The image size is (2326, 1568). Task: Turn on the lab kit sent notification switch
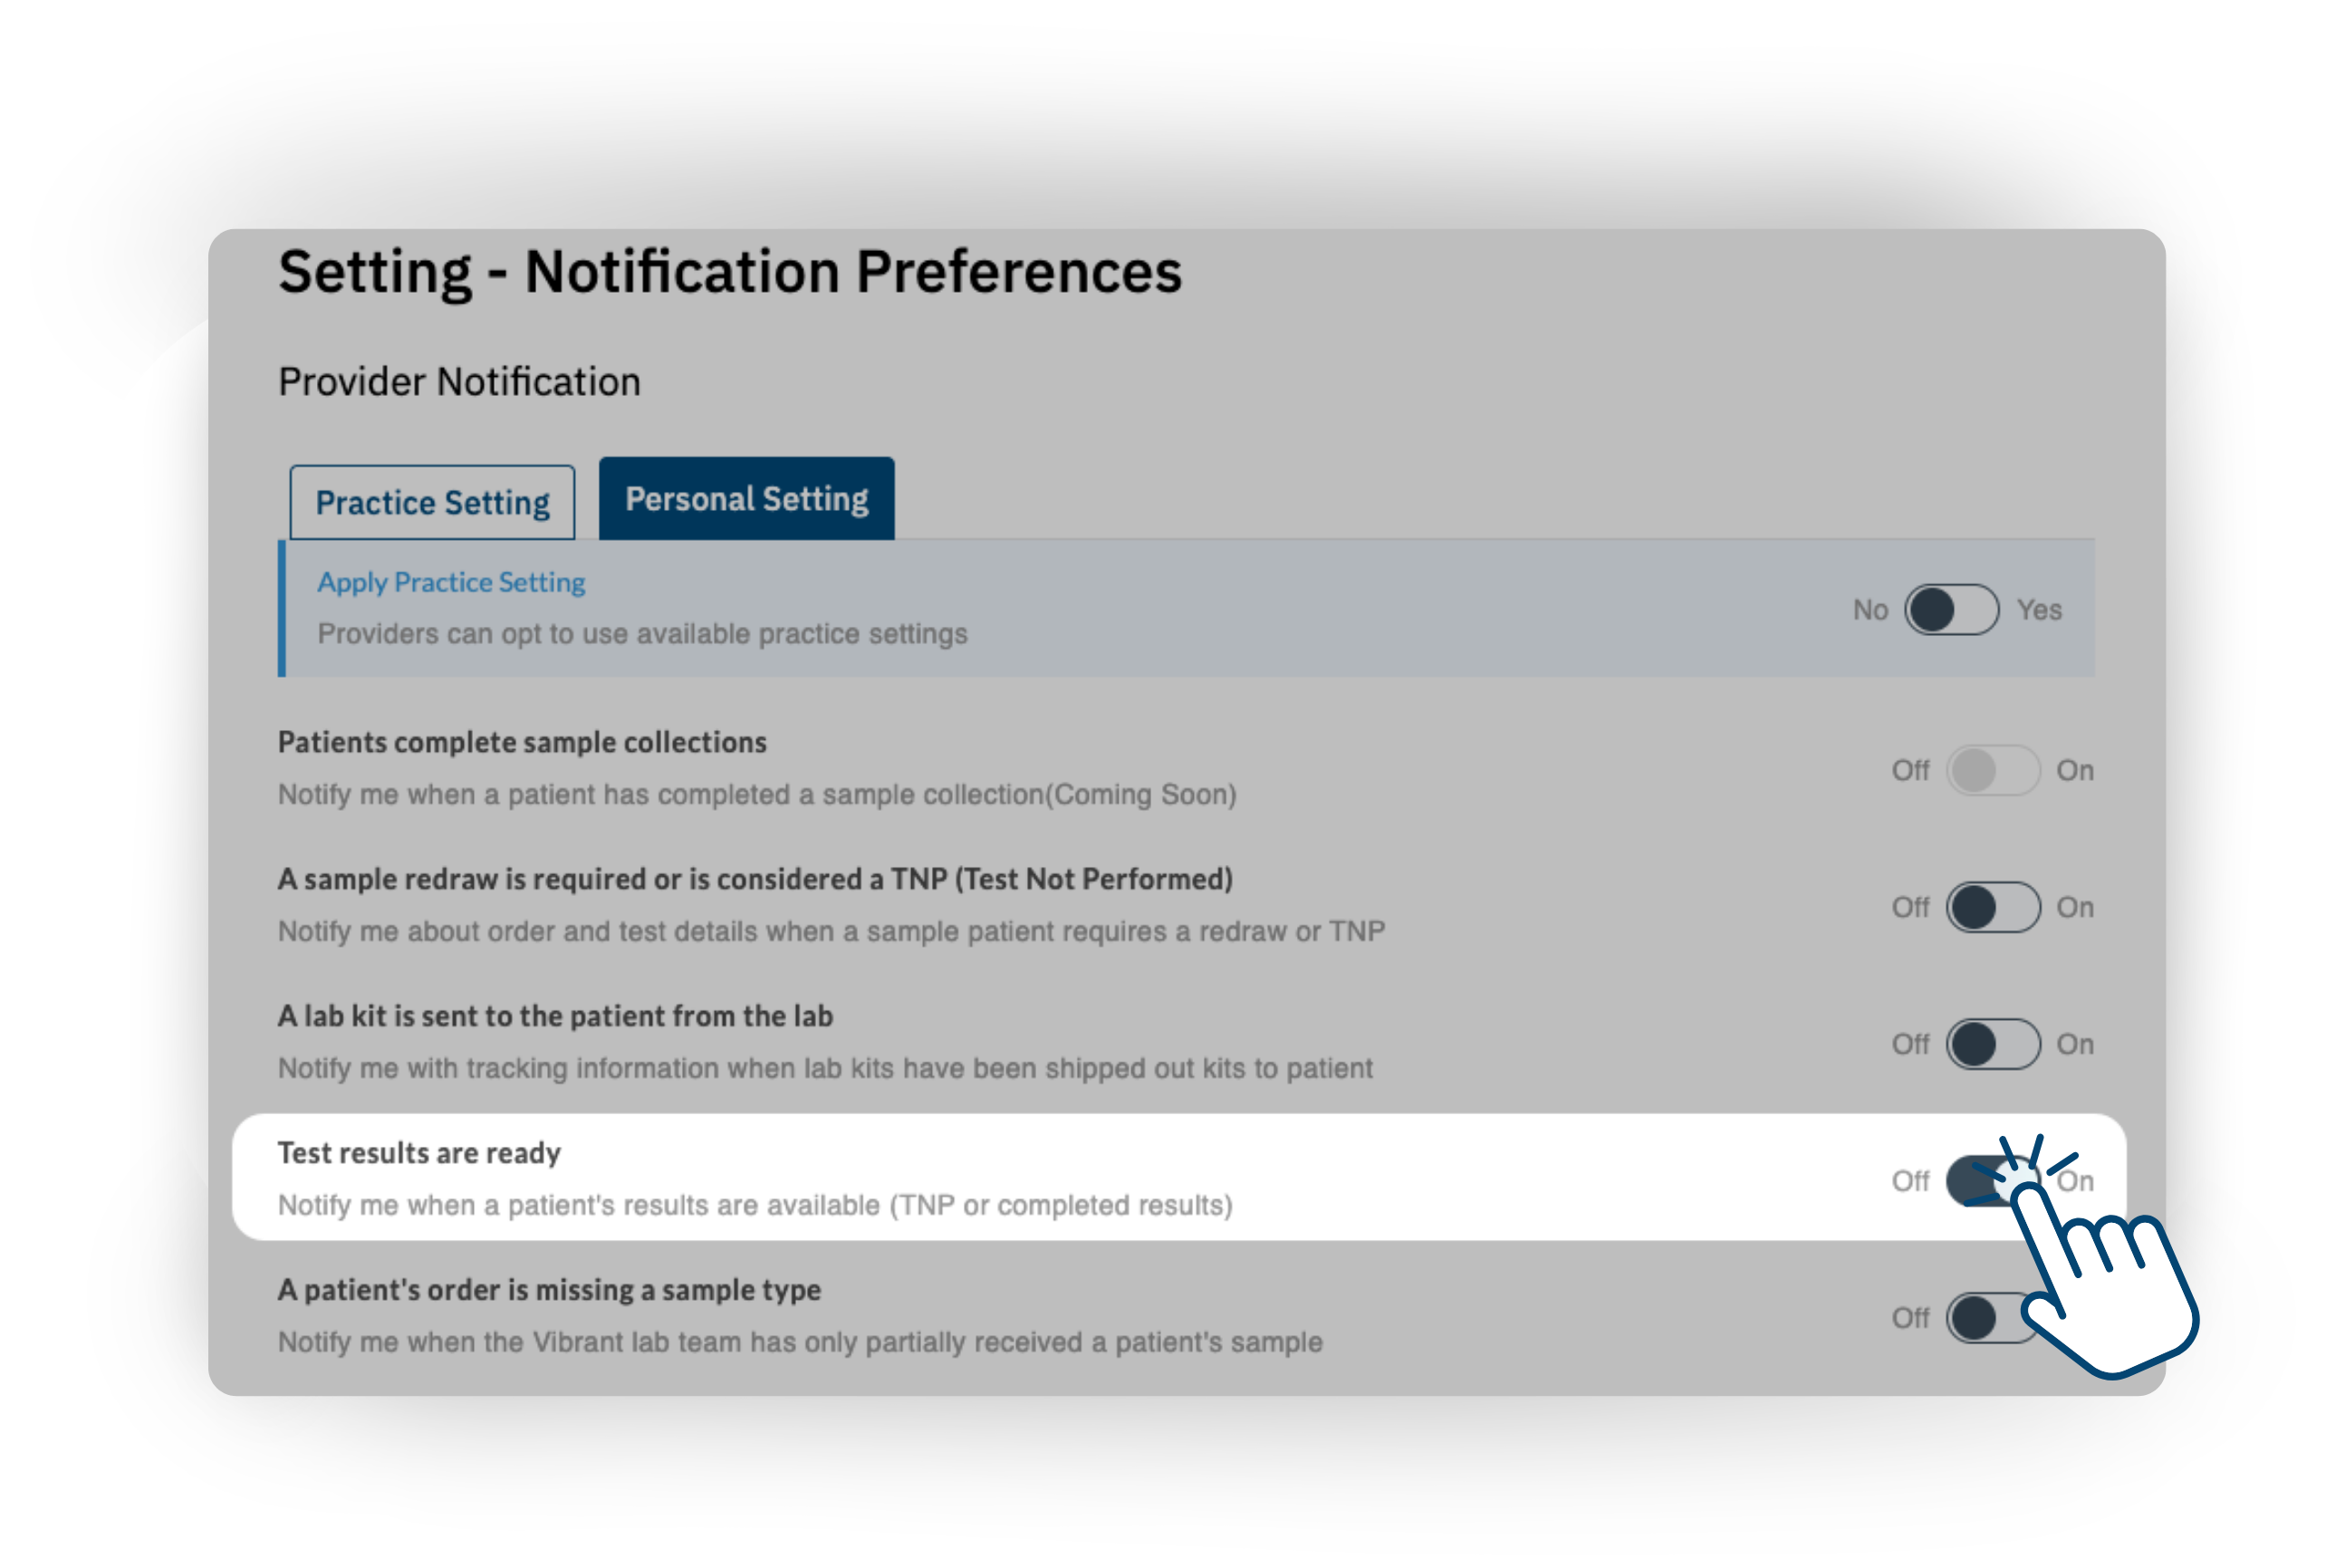tap(1992, 1044)
